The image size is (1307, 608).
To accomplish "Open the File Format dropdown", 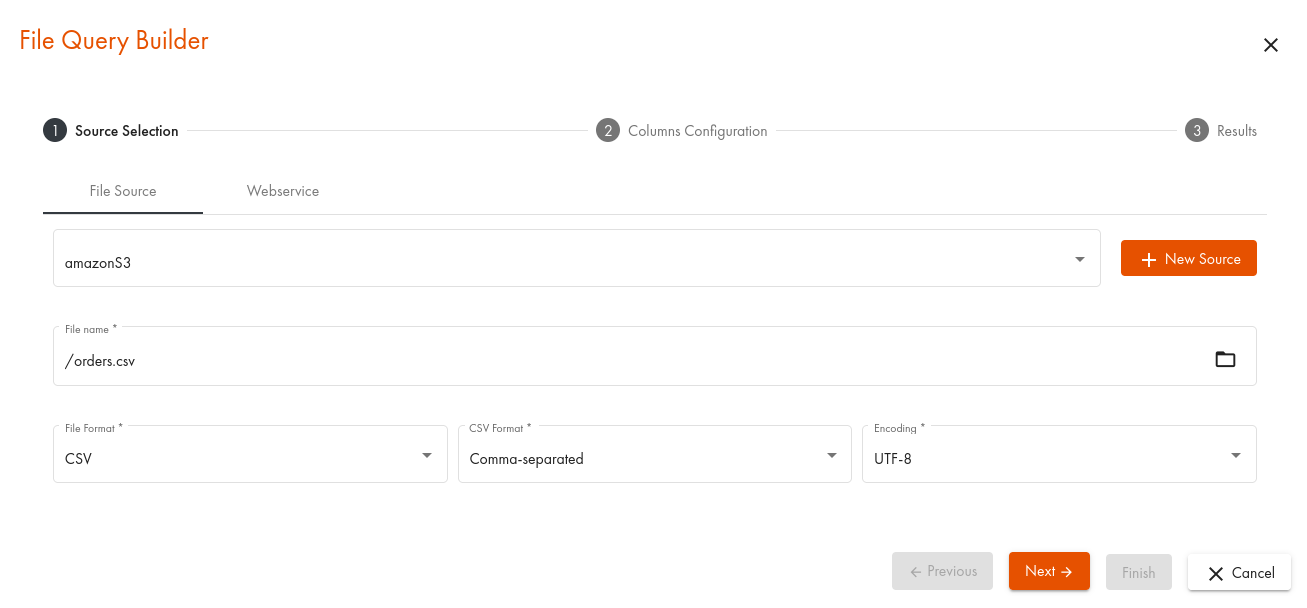I will point(427,456).
